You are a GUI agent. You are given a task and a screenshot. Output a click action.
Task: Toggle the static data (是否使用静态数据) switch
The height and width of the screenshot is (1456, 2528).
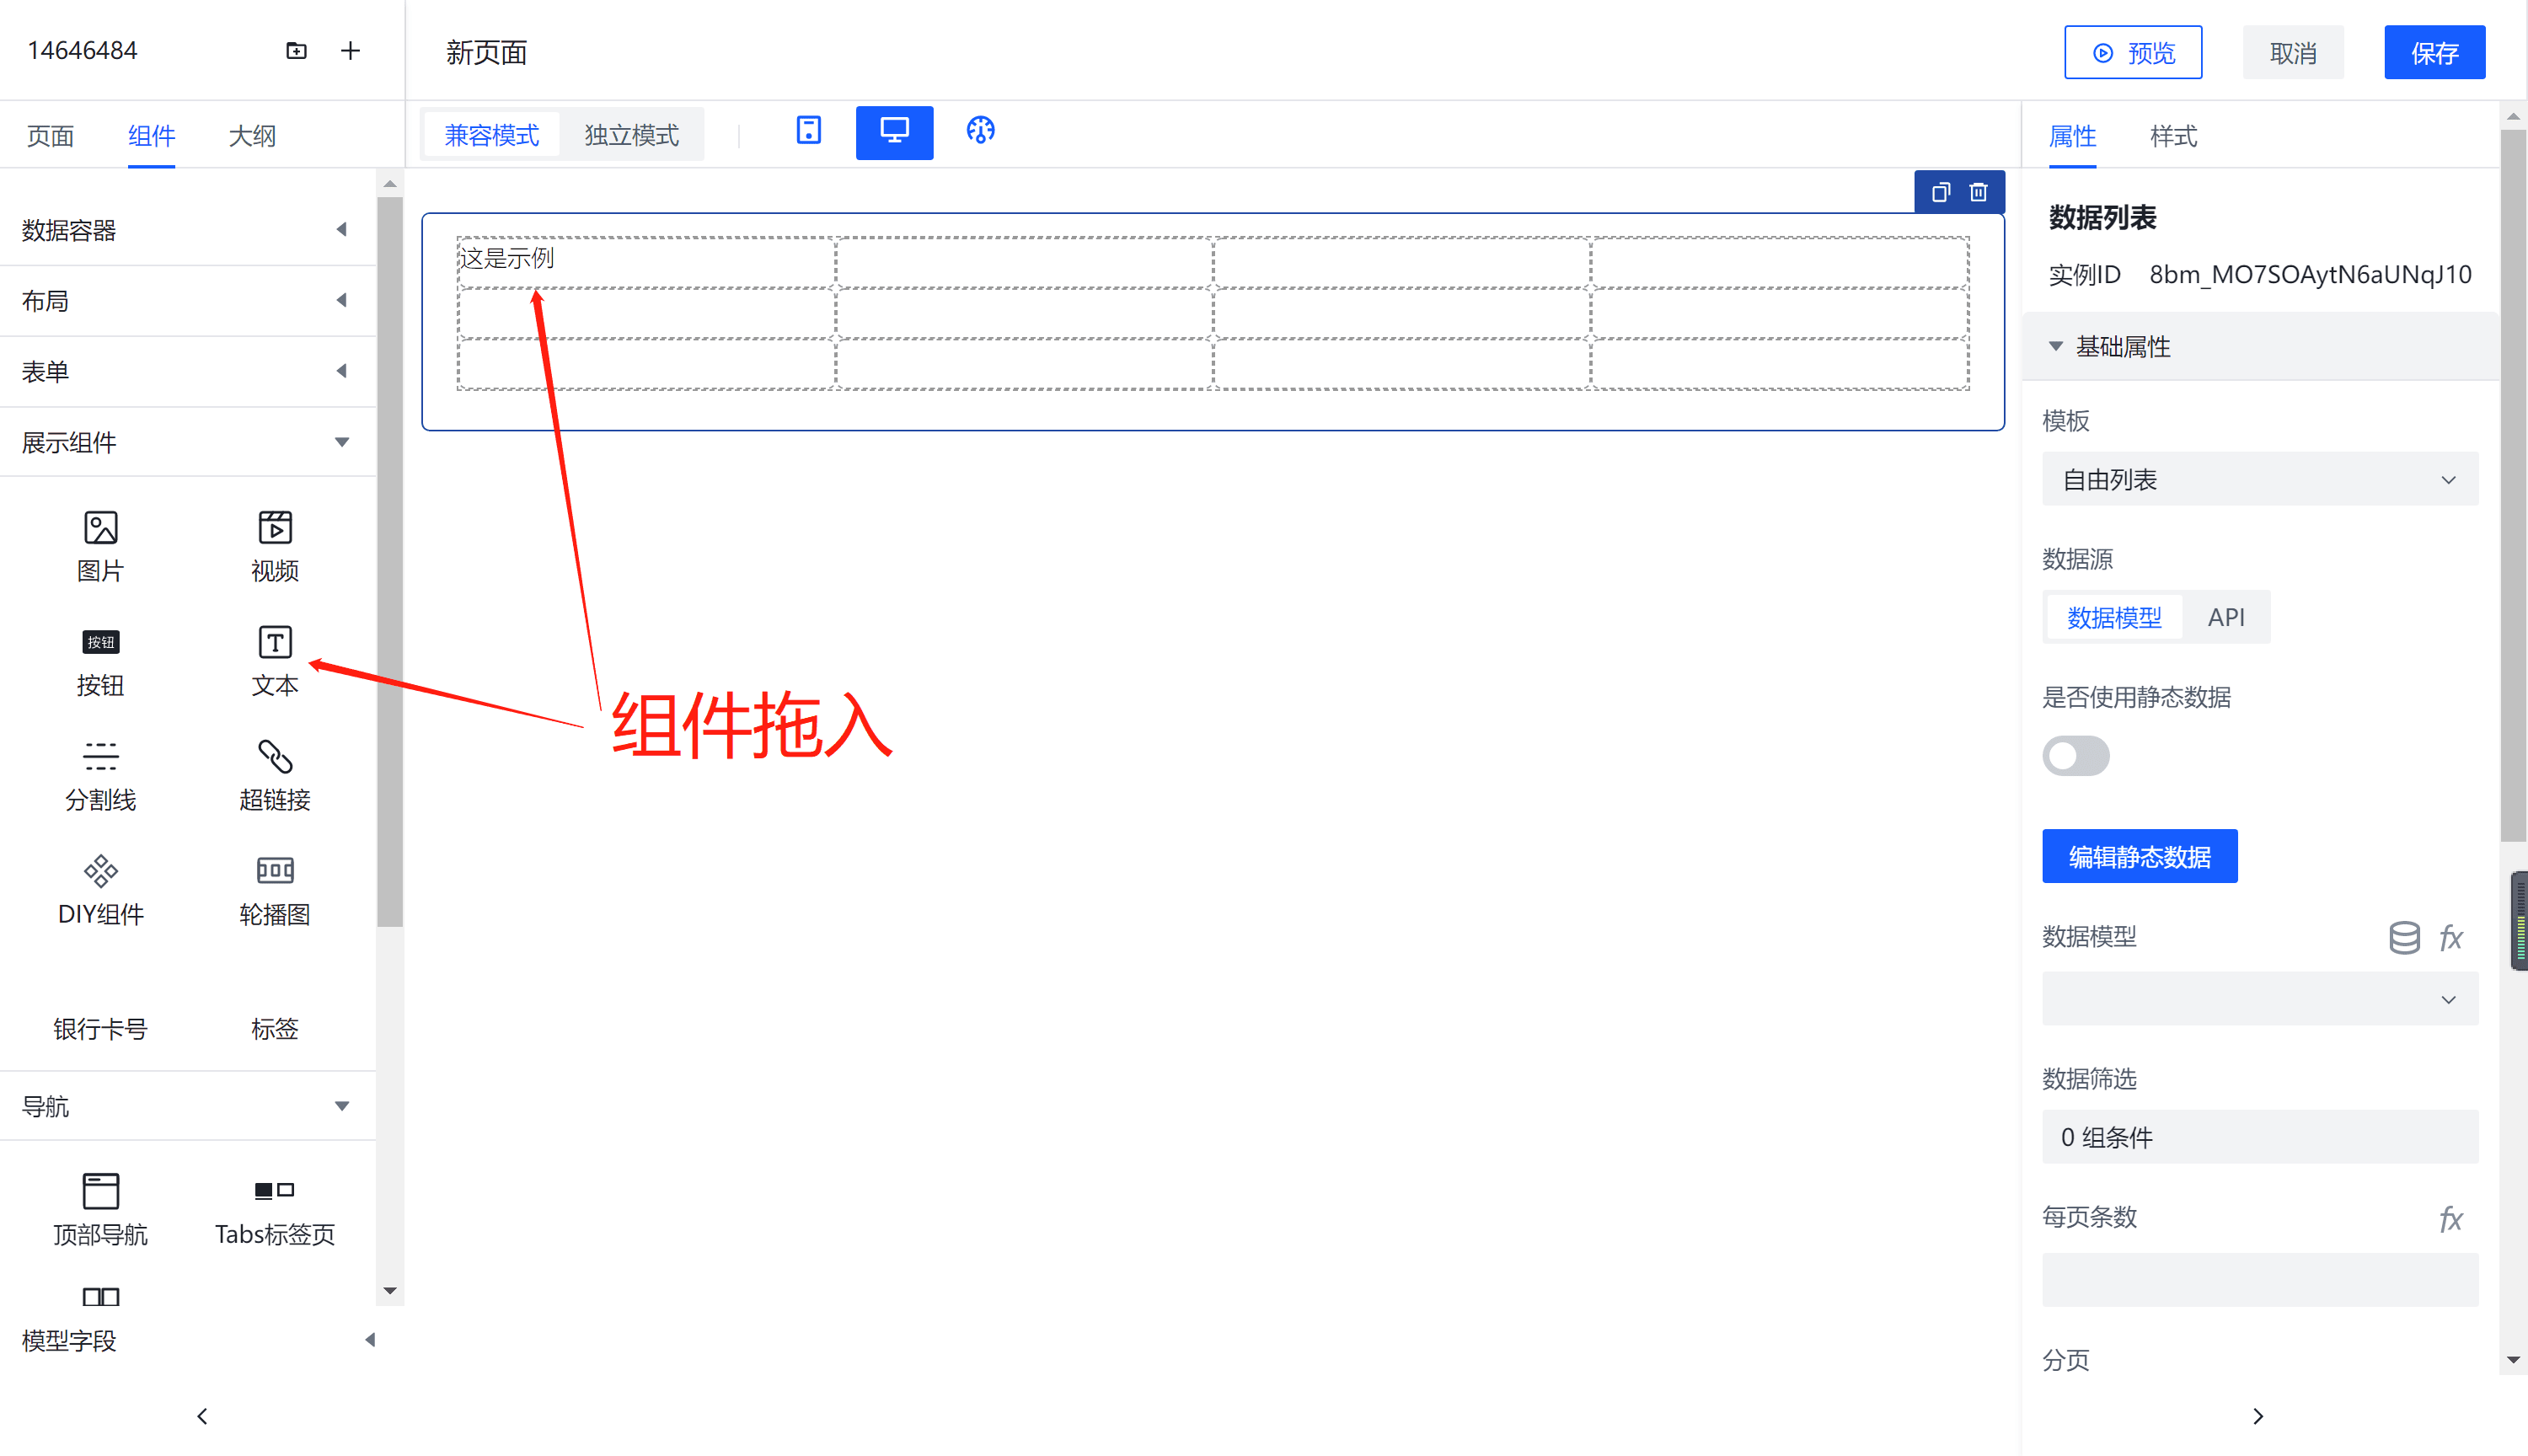click(2075, 756)
